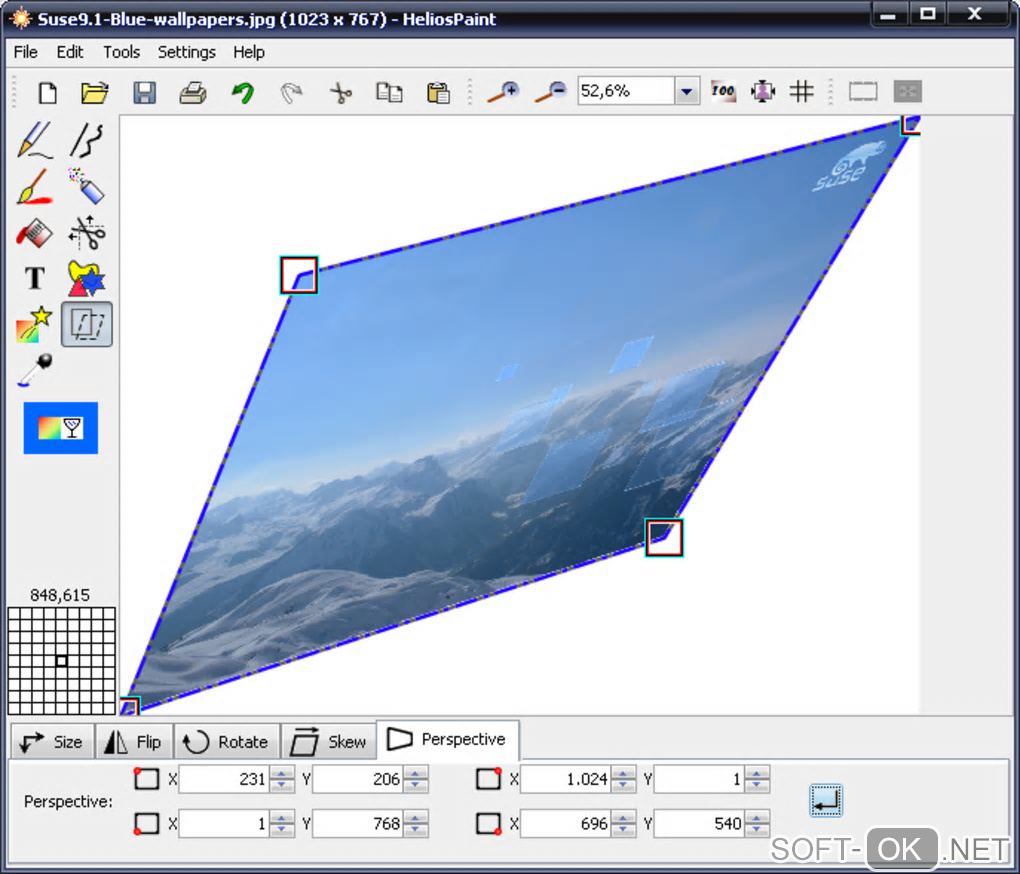Zoom out with the magnifier minus icon
Viewport: 1020px width, 874px height.
[550, 92]
